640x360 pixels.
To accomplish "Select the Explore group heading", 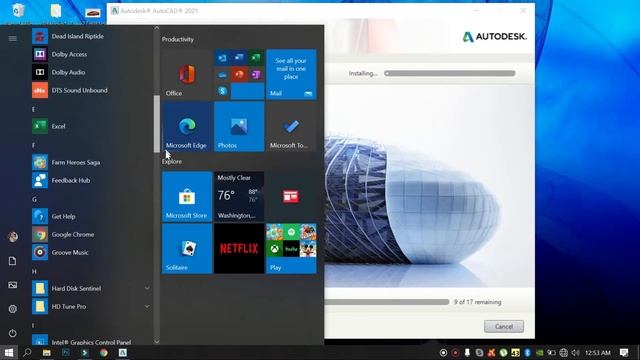I will 172,162.
